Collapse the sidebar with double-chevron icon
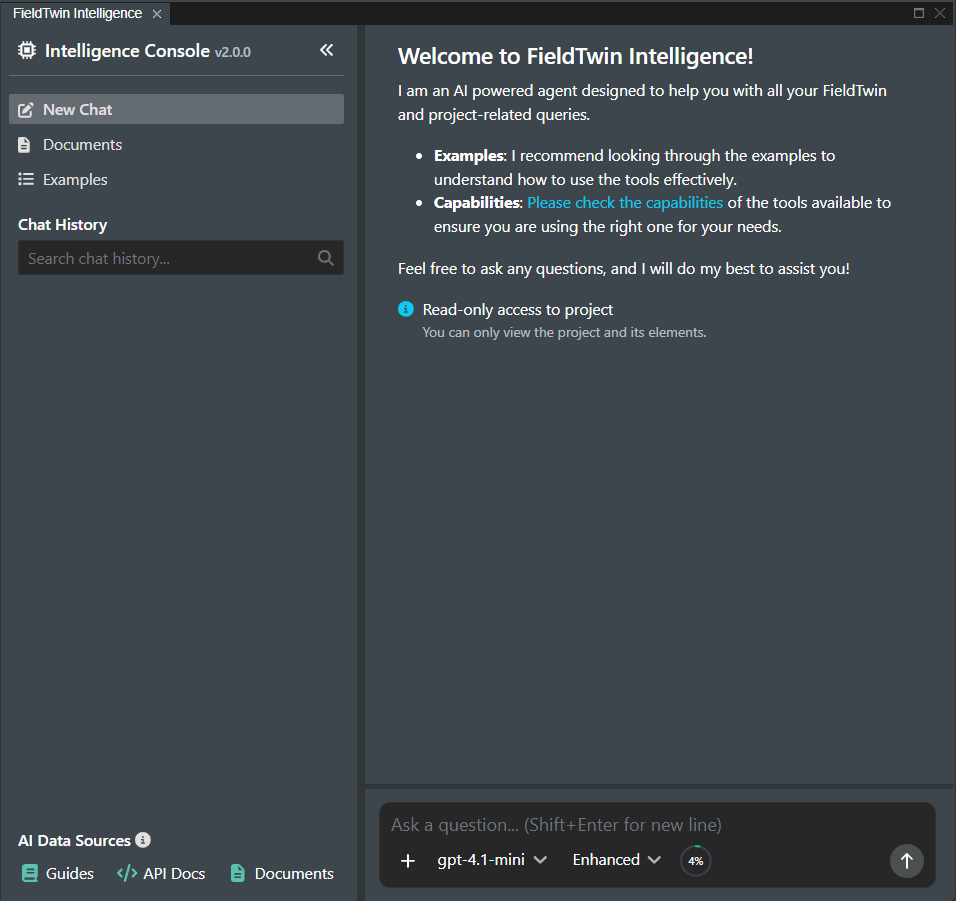 327,50
